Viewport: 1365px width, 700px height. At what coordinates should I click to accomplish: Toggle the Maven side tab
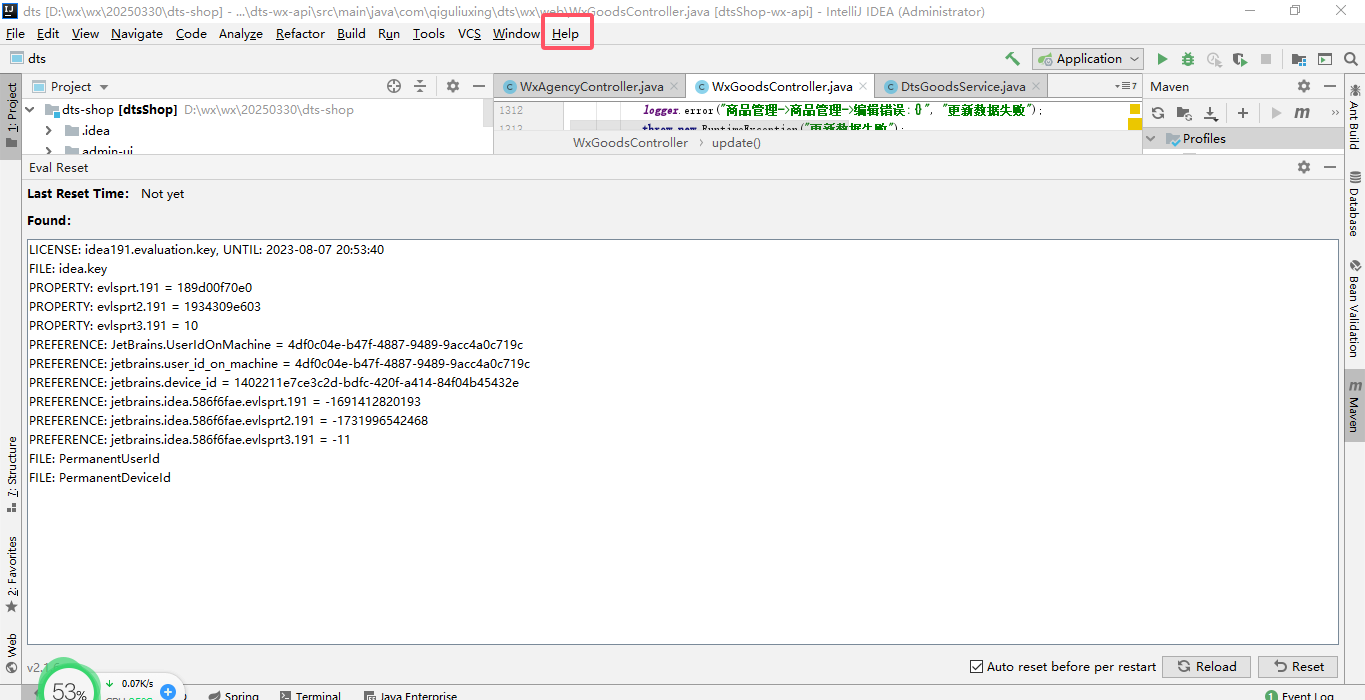[1354, 405]
